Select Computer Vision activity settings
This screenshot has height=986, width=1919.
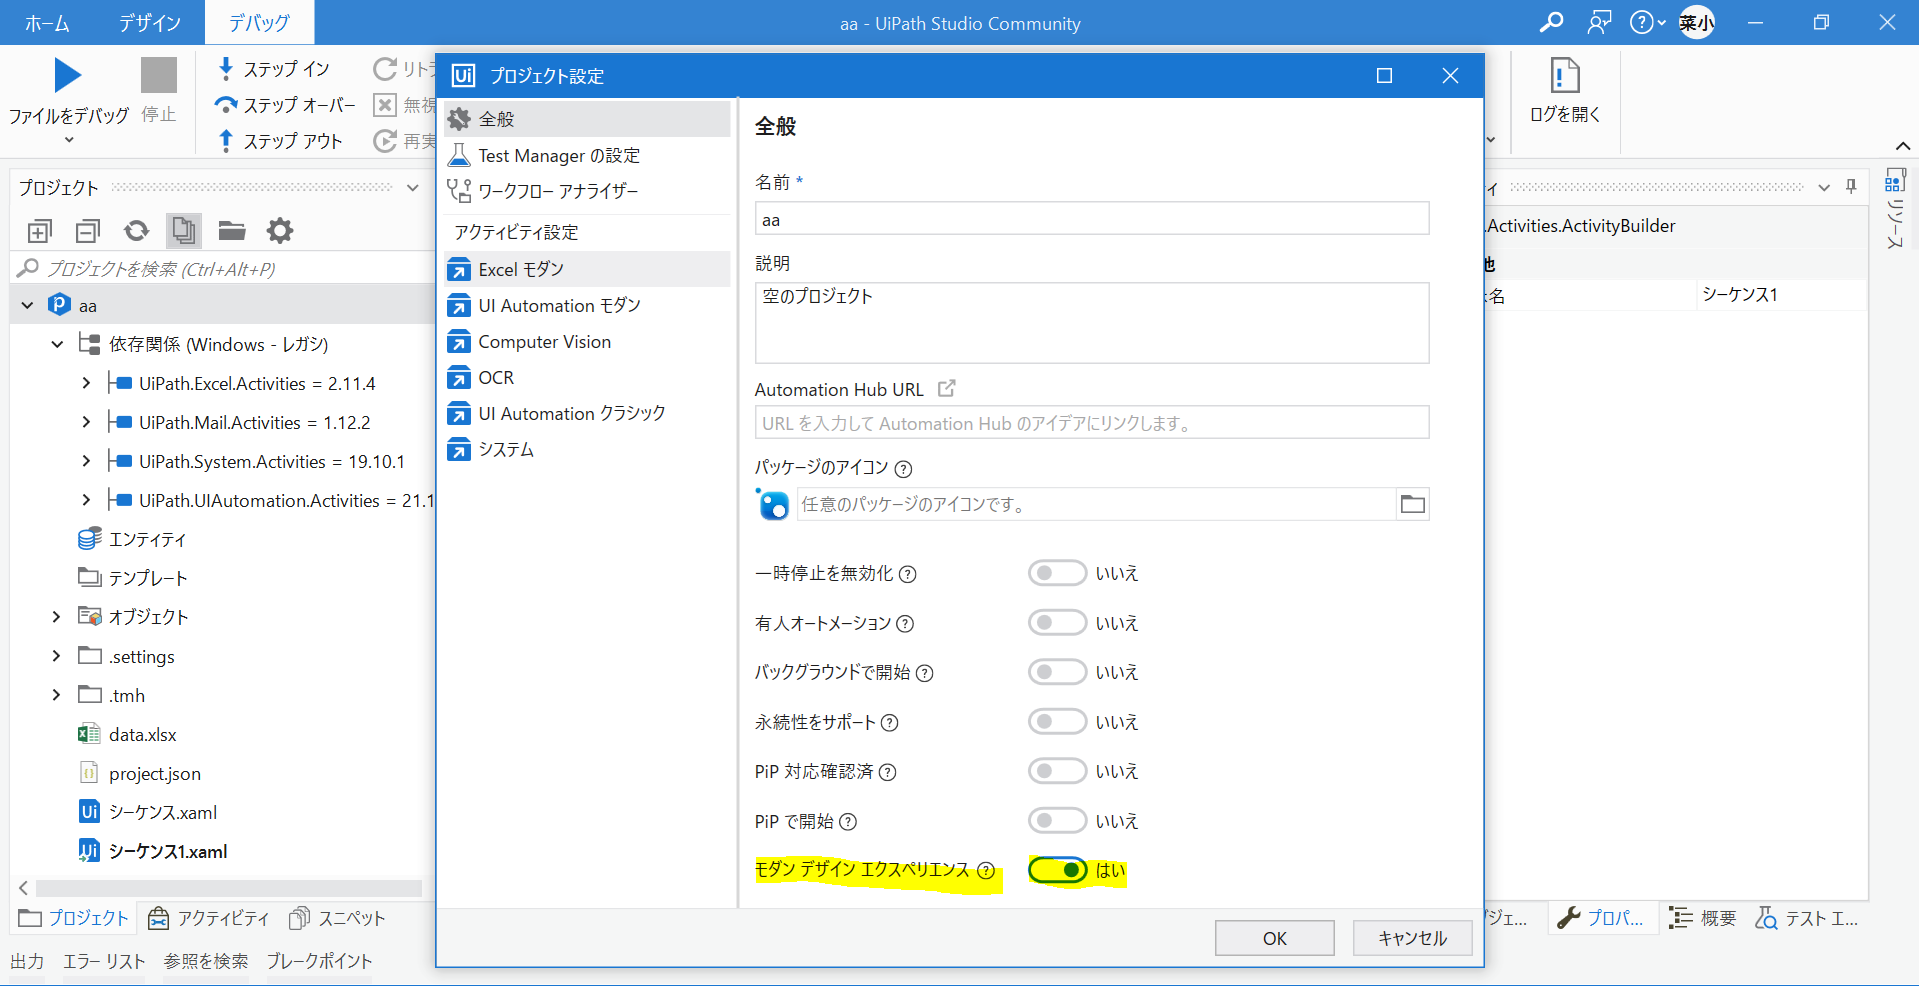point(586,342)
